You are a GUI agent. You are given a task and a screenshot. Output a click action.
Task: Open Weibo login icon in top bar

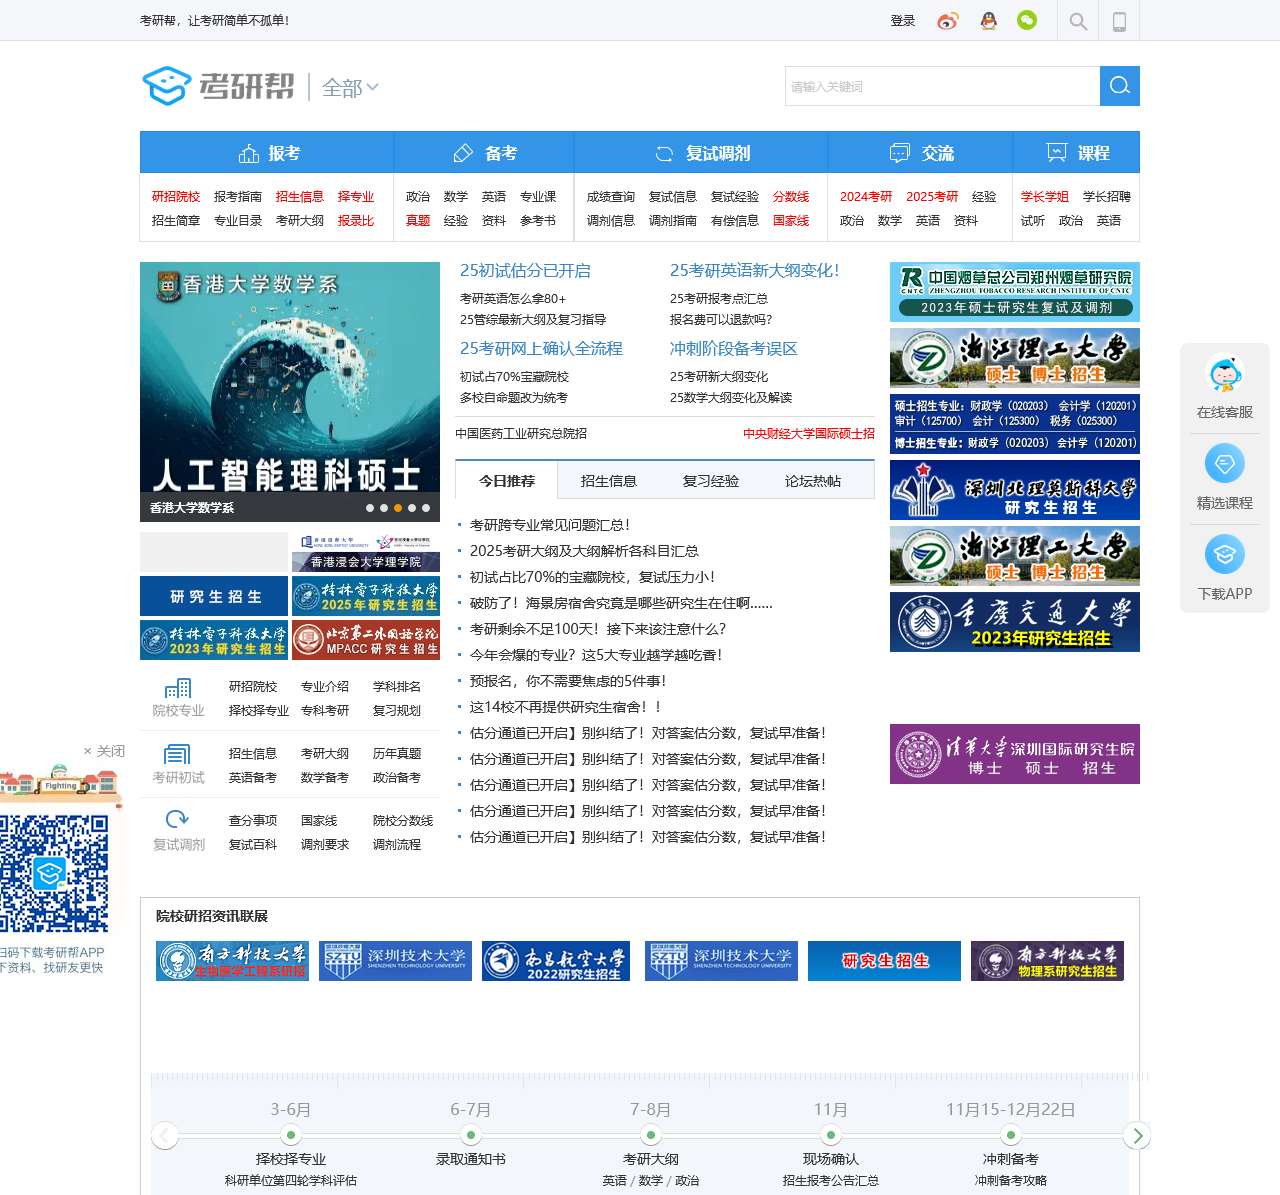pyautogui.click(x=947, y=21)
